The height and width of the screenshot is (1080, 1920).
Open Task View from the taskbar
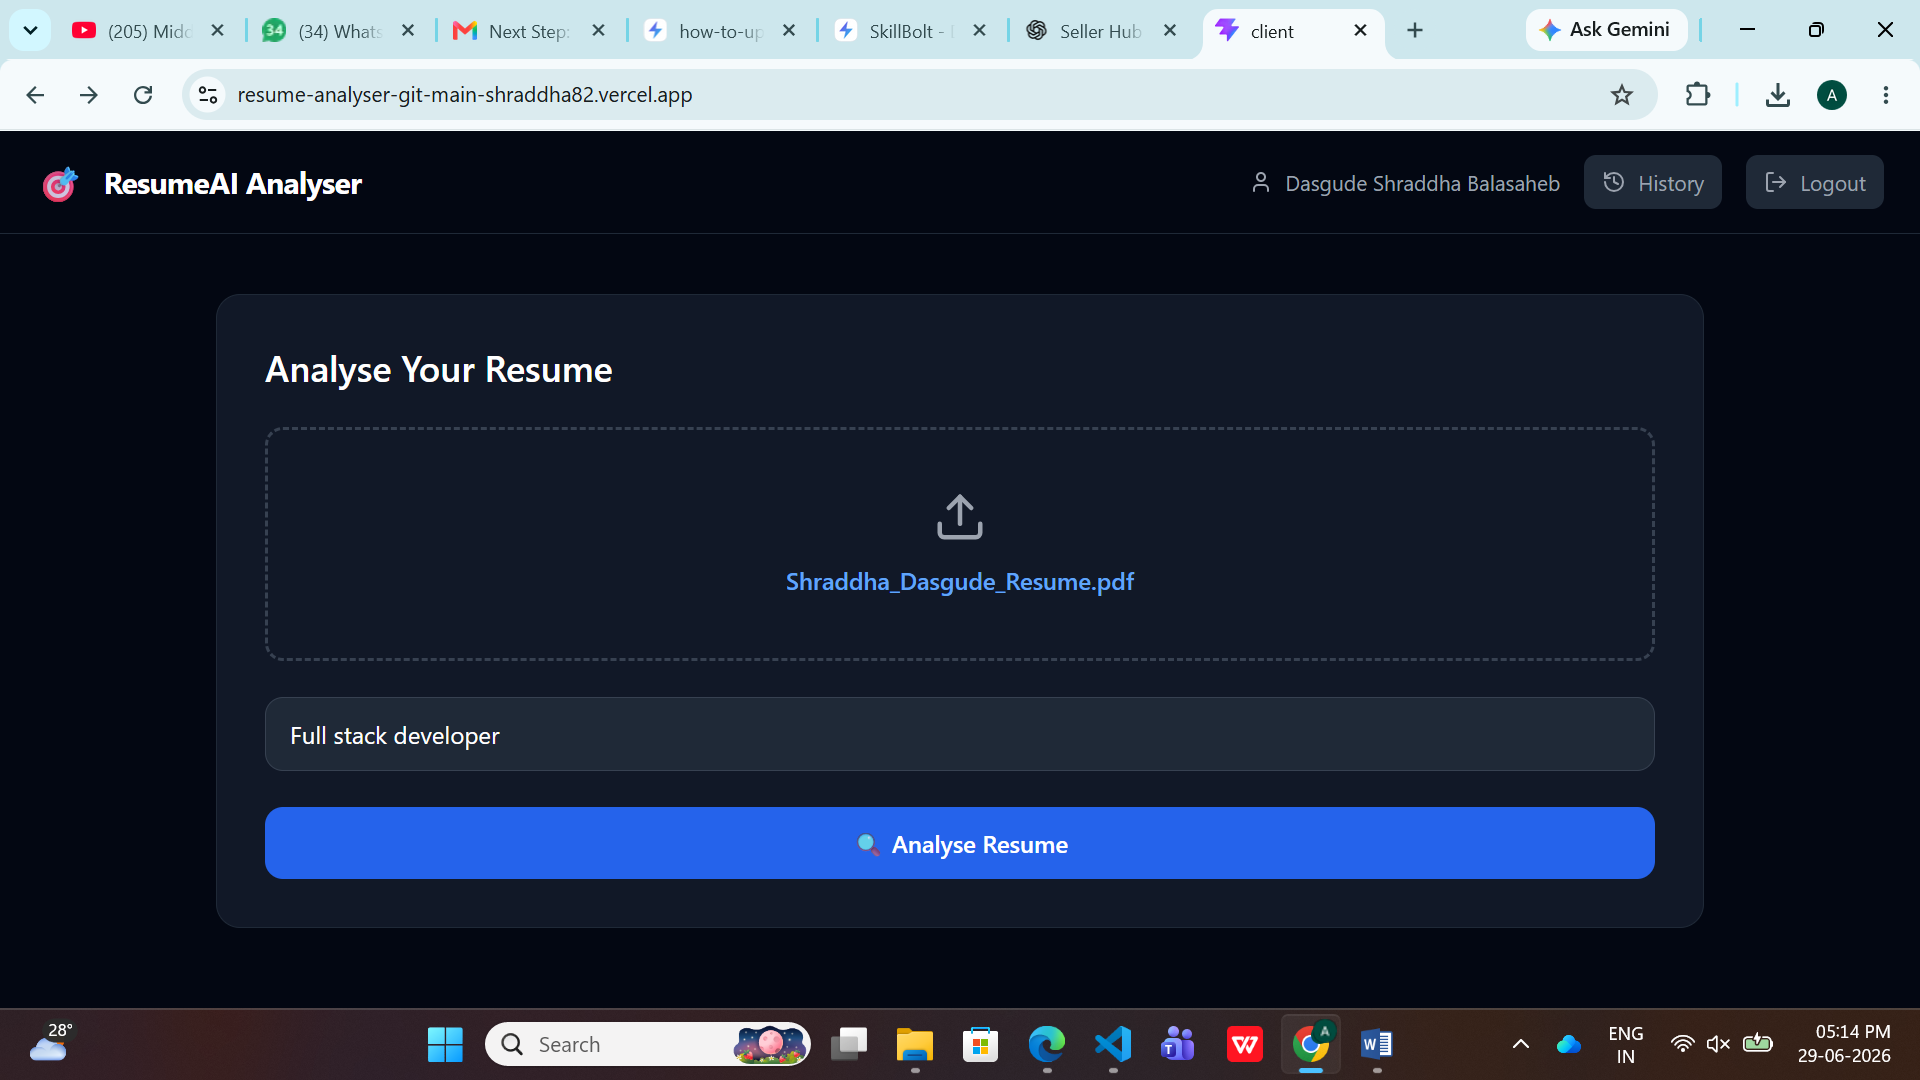849,1045
